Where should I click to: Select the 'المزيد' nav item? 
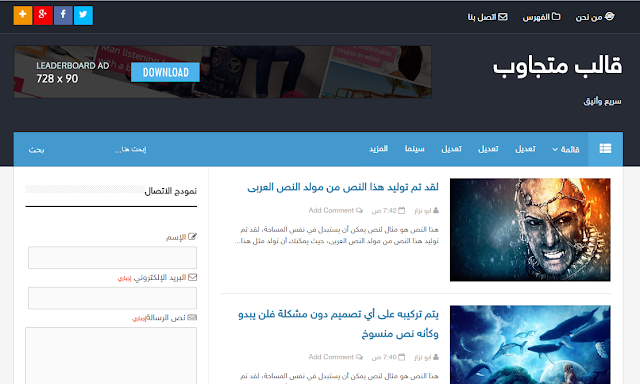pos(378,149)
